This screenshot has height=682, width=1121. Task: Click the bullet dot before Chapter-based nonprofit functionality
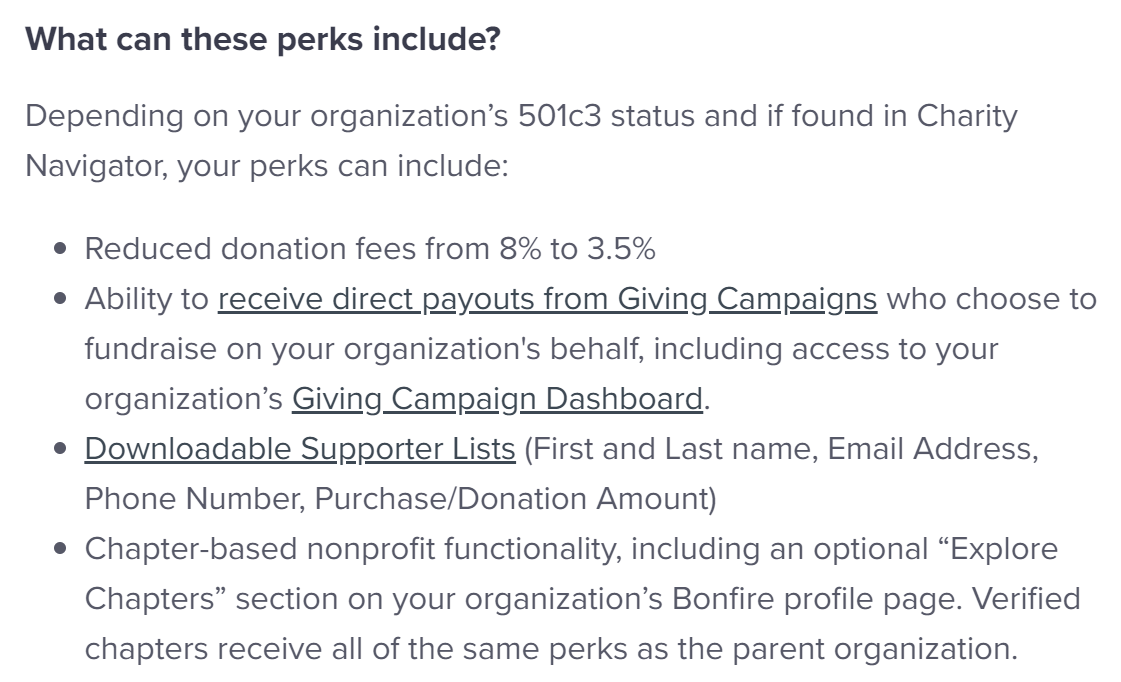click(x=60, y=549)
